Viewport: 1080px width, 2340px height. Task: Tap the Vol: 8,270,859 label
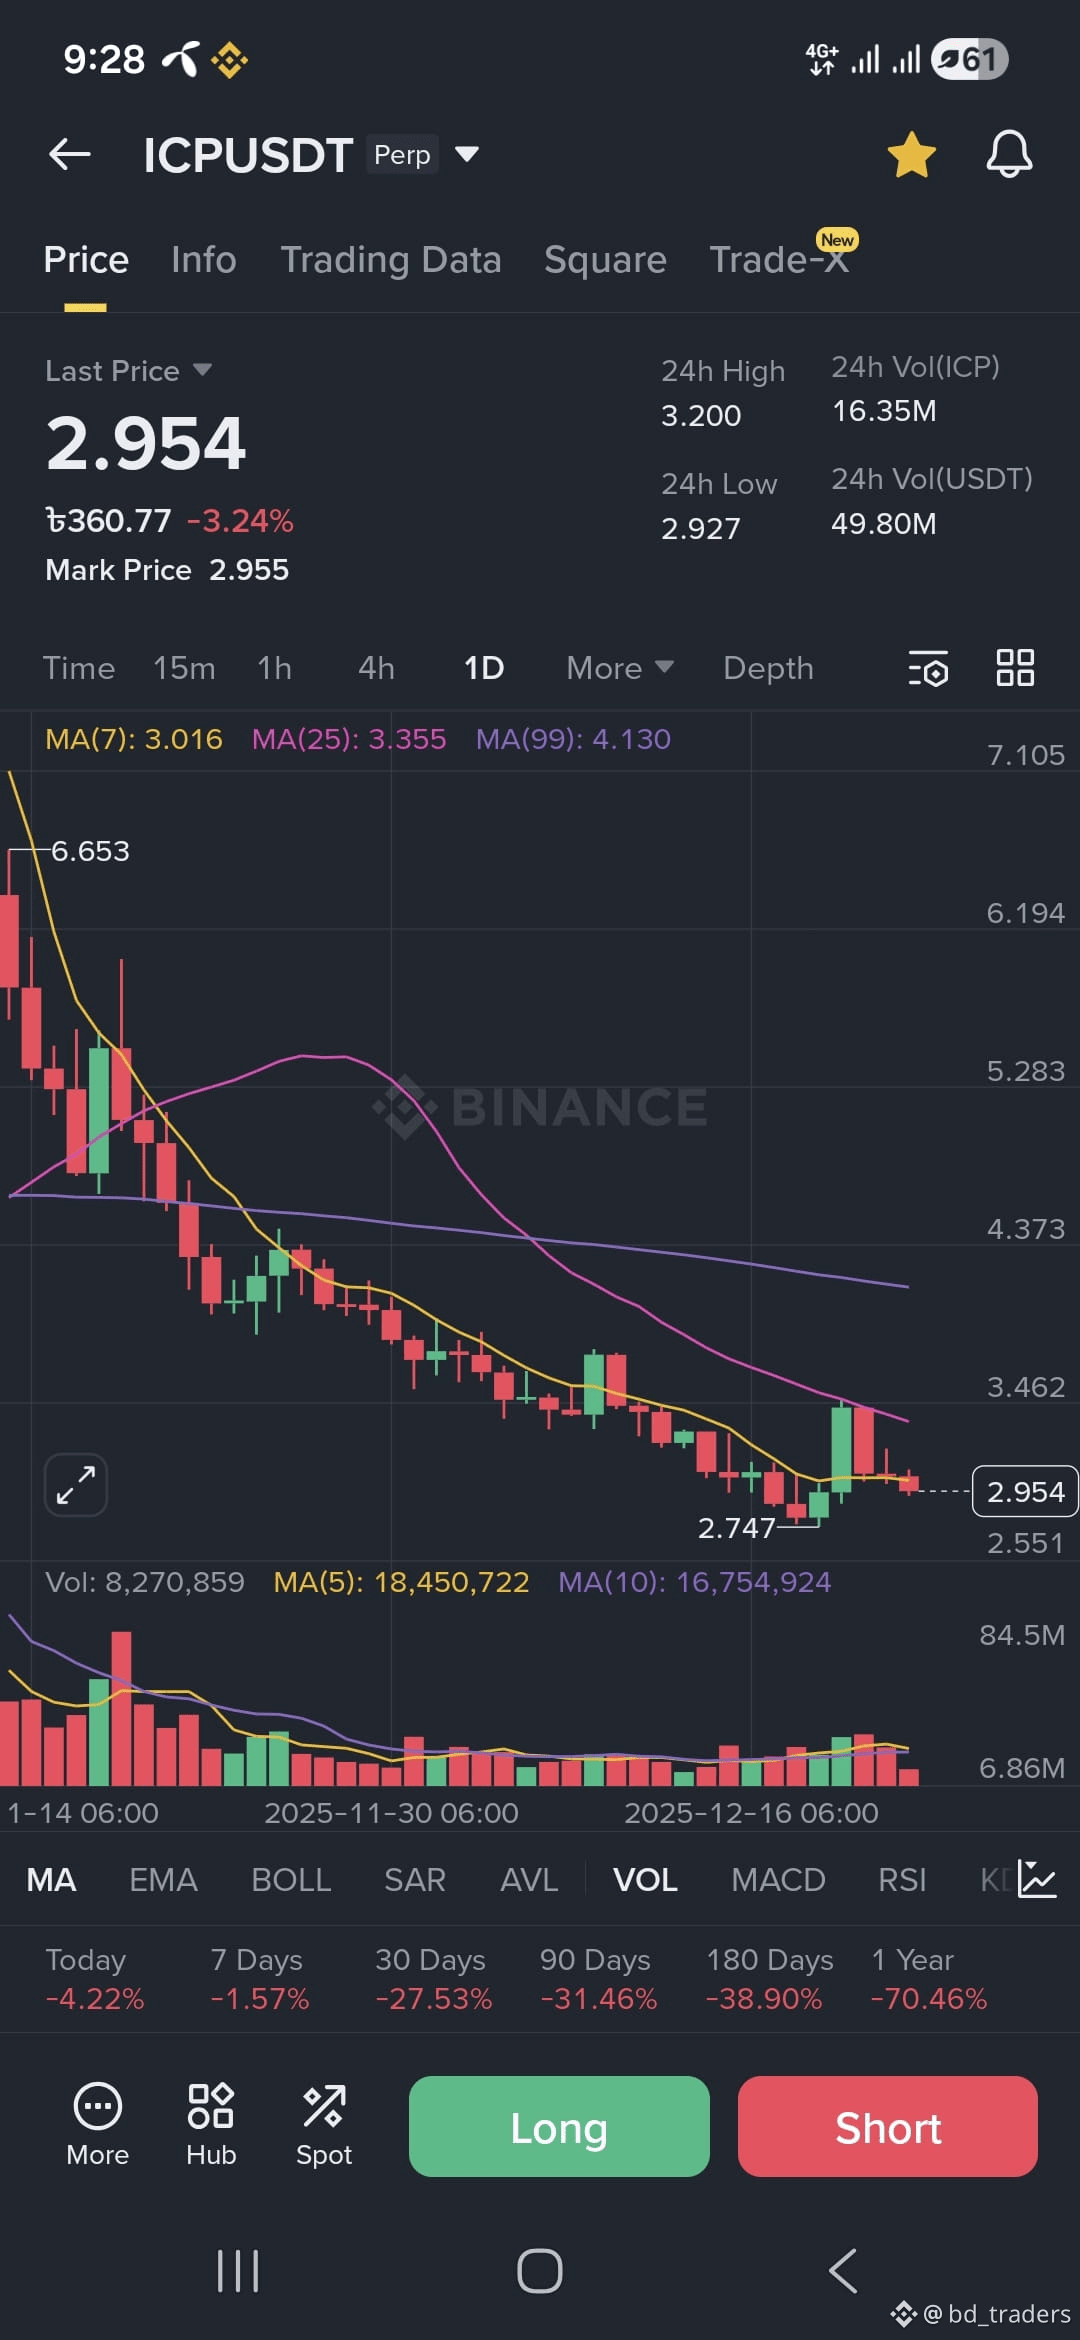click(145, 1582)
